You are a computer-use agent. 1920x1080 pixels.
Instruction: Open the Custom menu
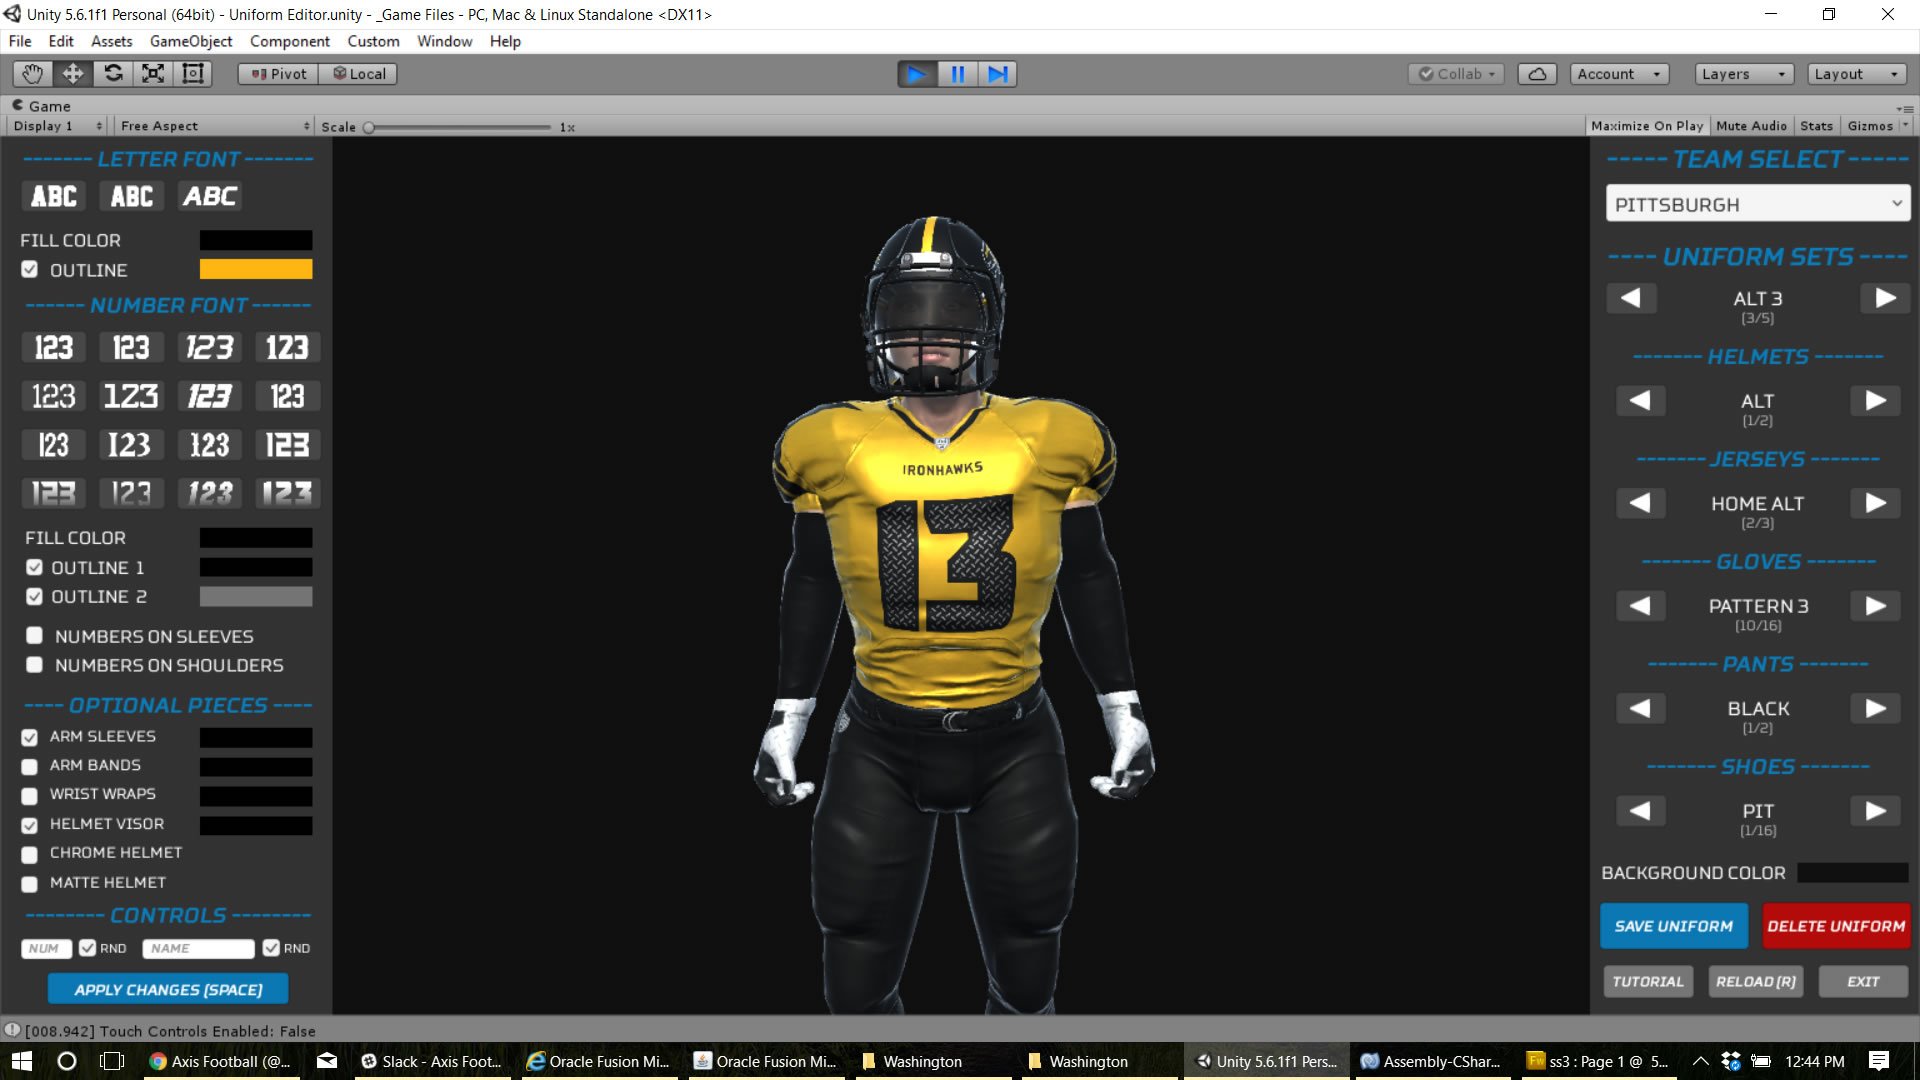tap(373, 41)
